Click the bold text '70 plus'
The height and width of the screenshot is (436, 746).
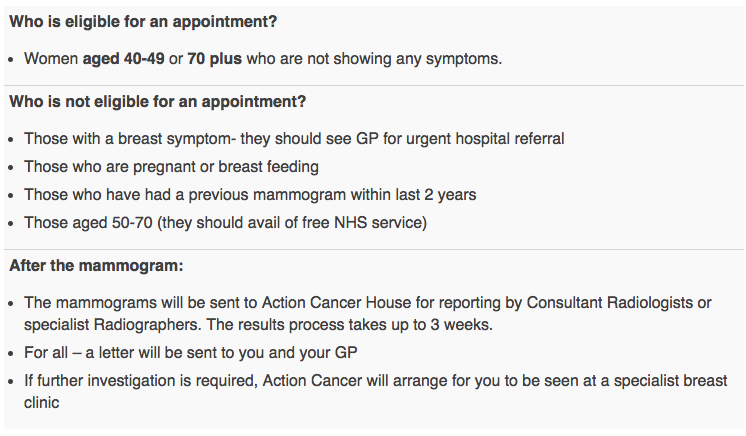(214, 59)
